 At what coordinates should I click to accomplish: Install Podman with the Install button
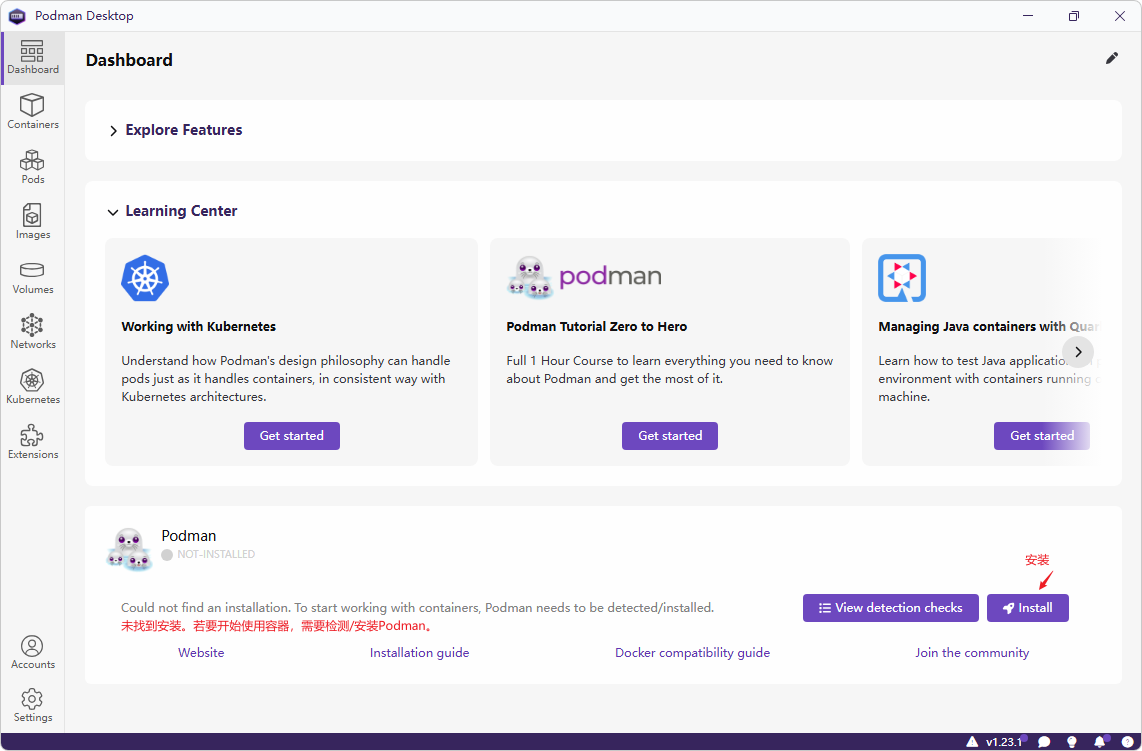tap(1027, 607)
